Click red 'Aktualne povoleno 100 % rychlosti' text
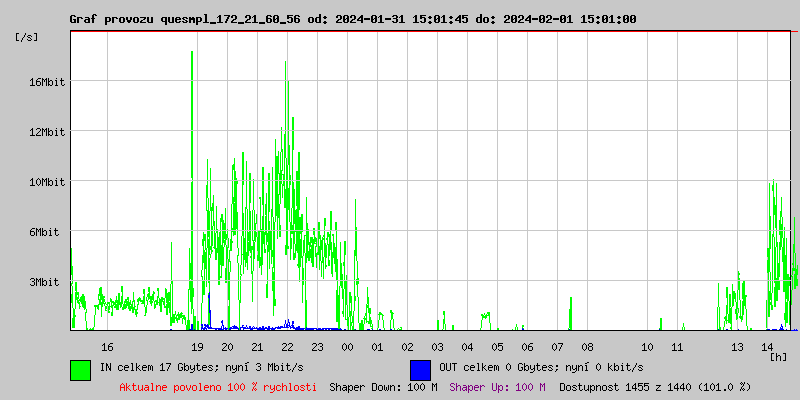800x400 pixels. tap(218, 386)
